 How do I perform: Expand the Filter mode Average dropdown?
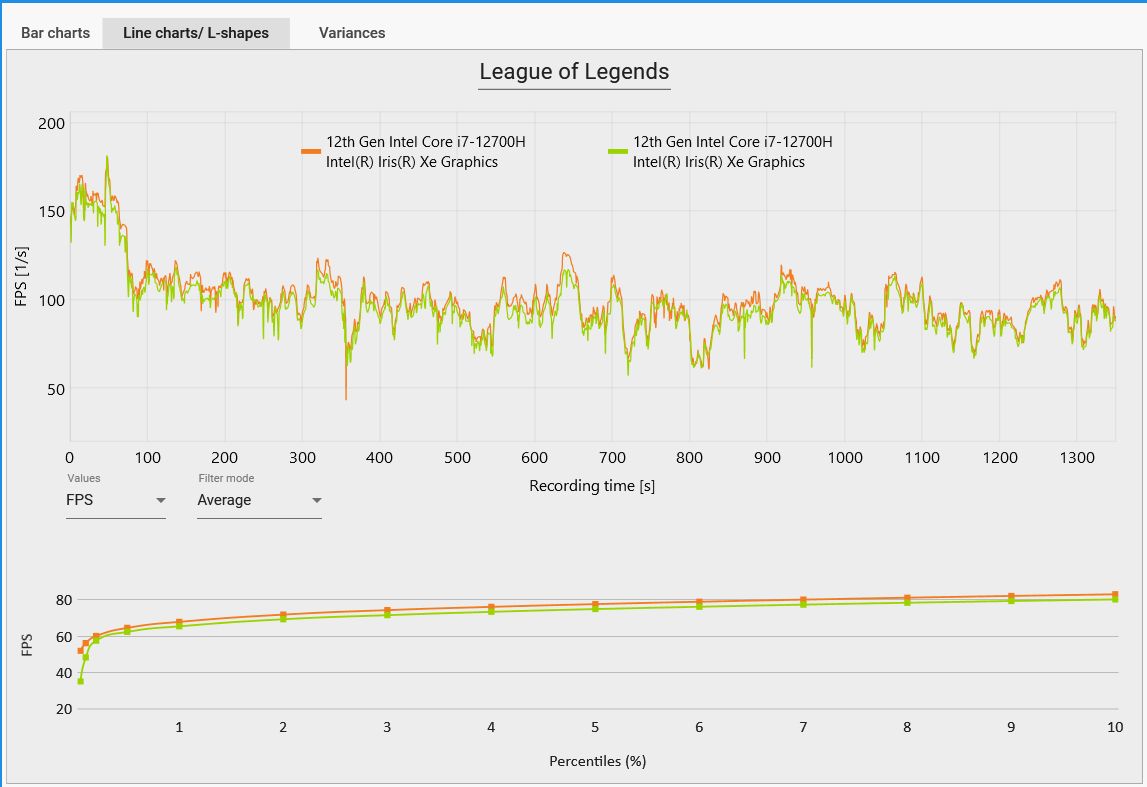(259, 500)
